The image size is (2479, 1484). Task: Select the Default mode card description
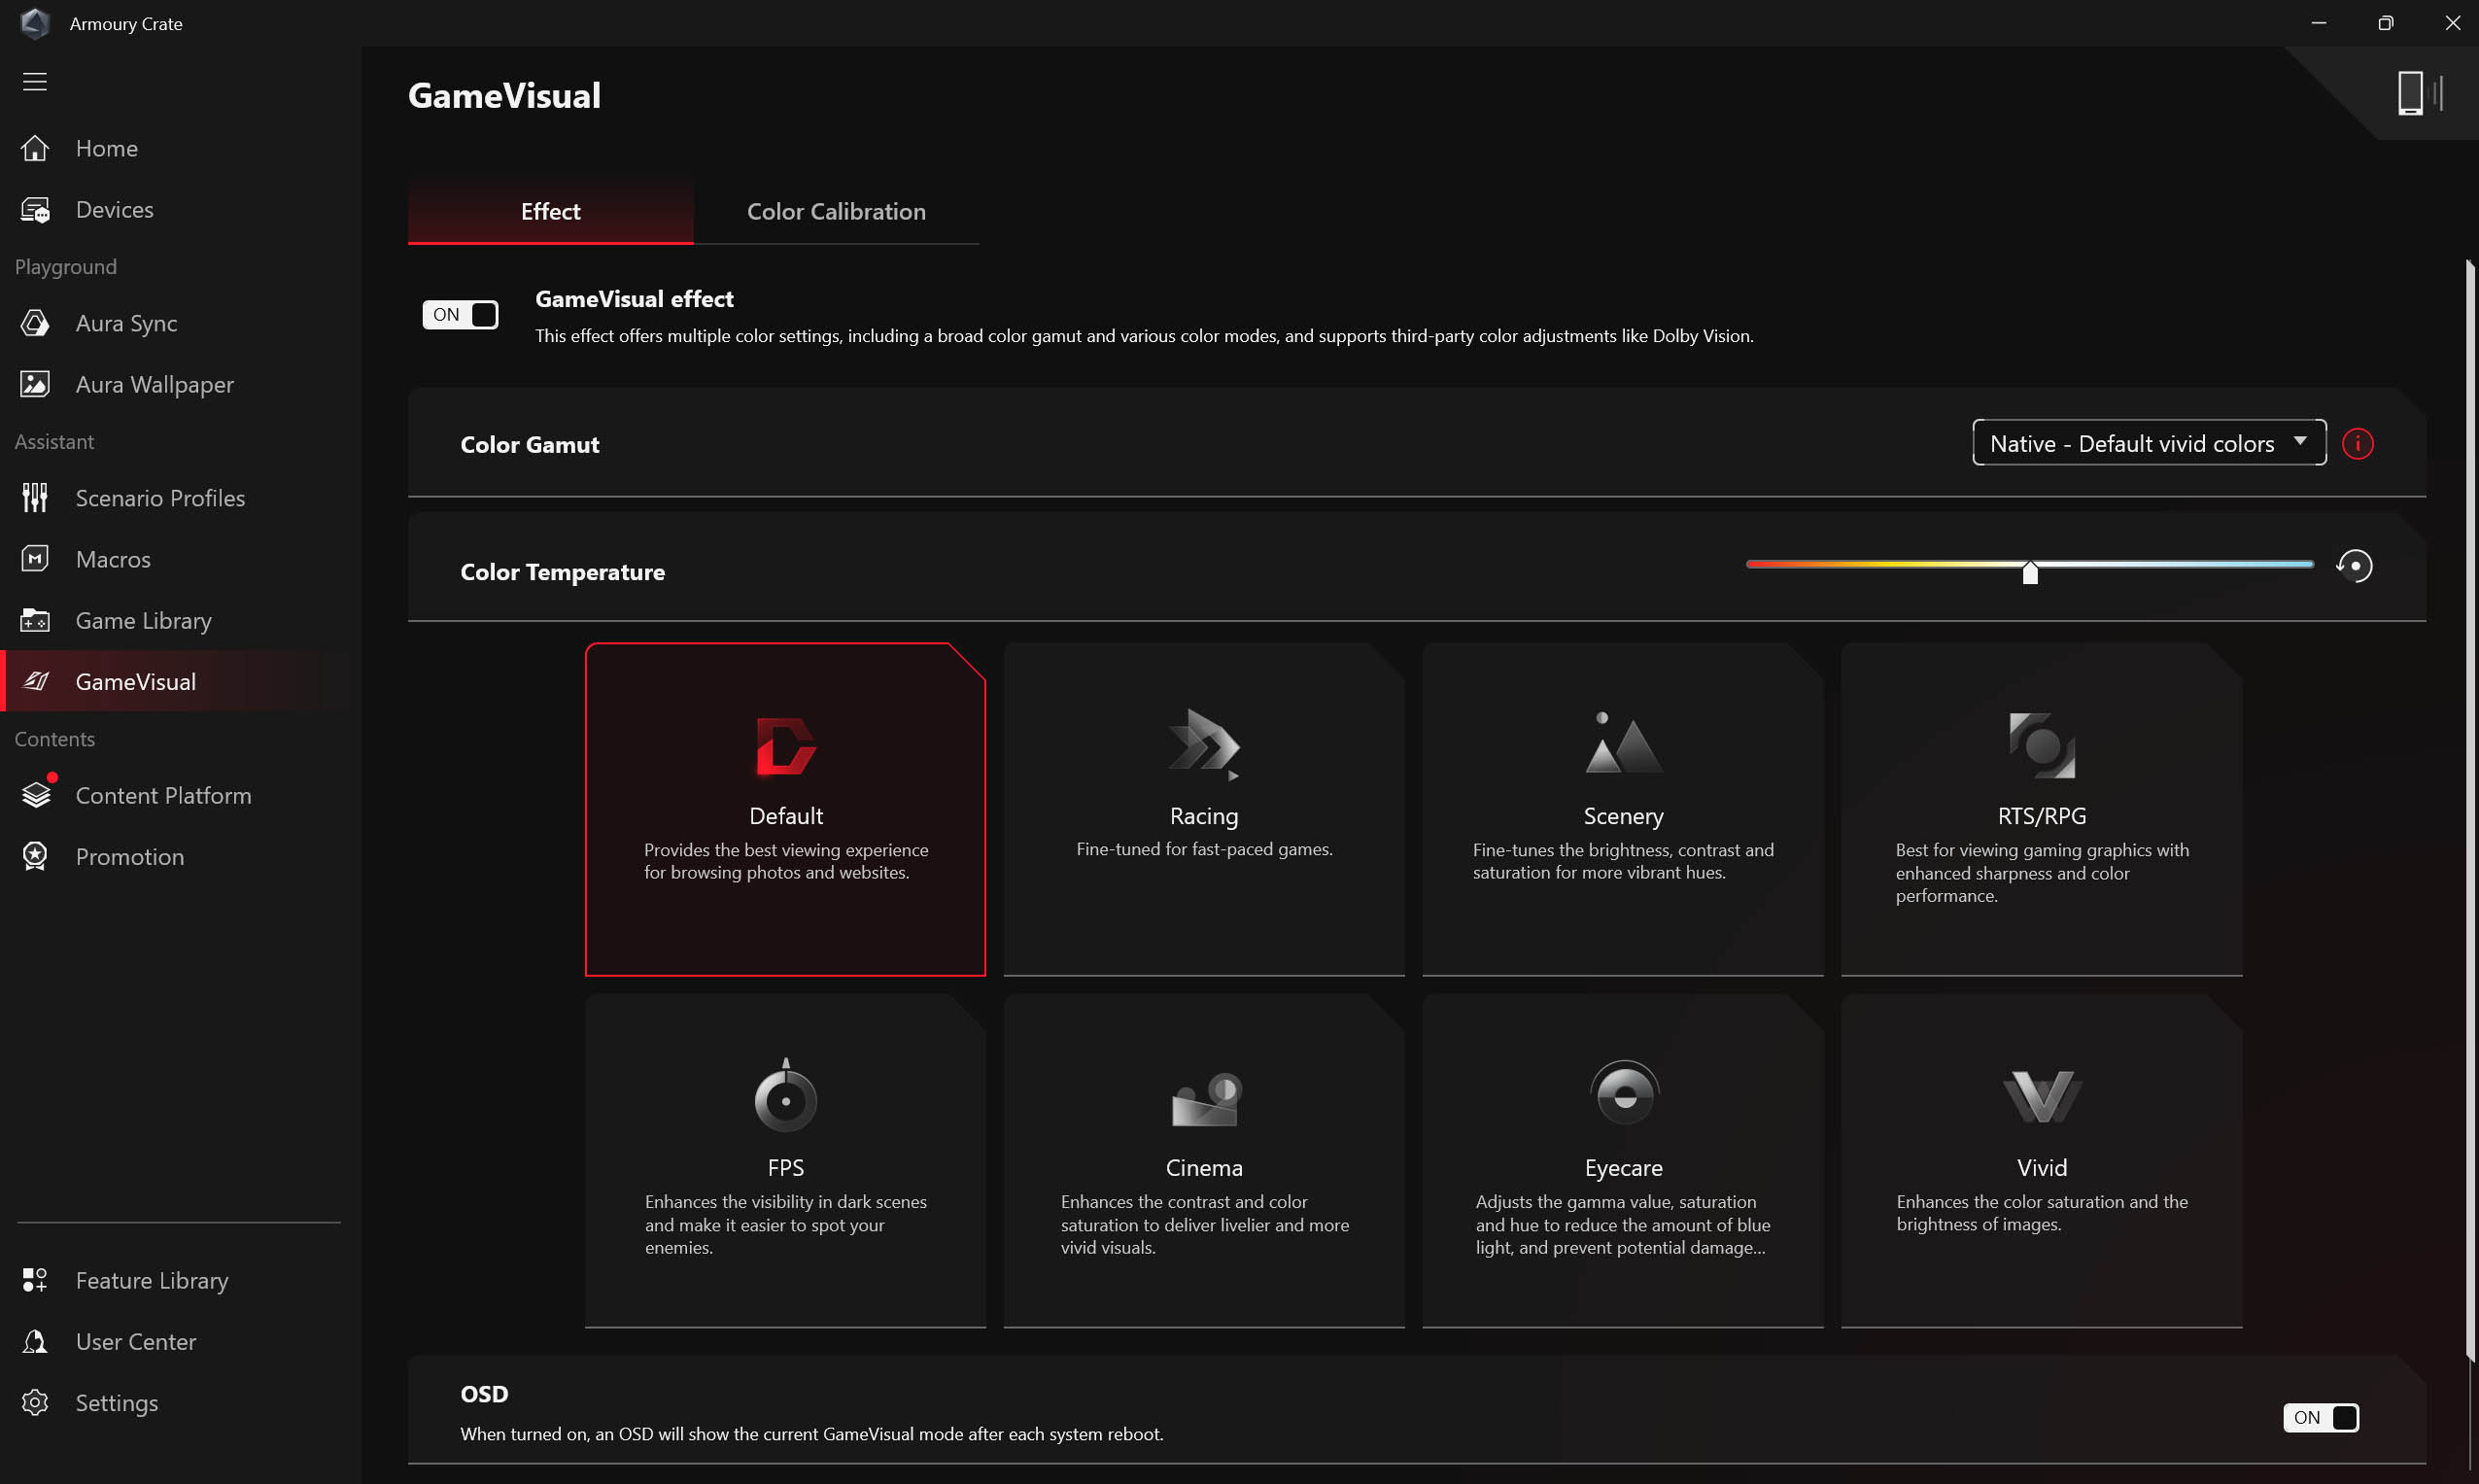(786, 861)
